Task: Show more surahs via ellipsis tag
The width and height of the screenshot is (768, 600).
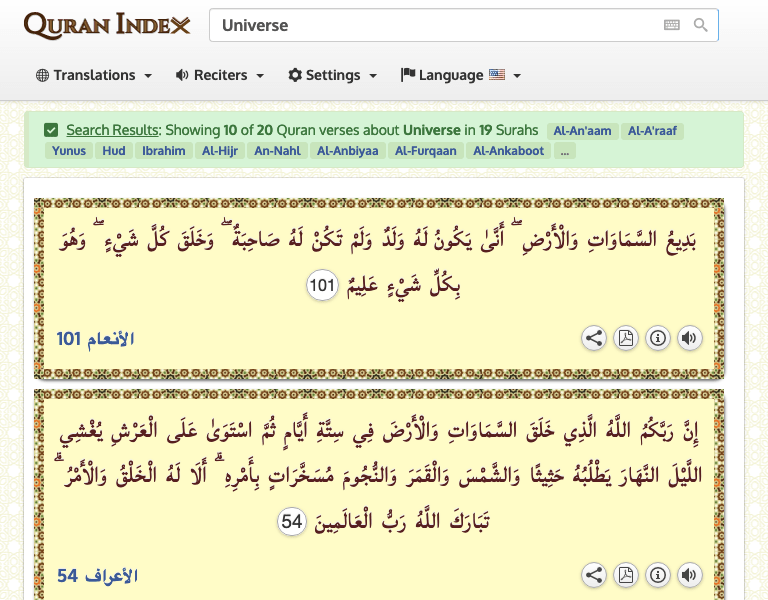Action: [566, 151]
